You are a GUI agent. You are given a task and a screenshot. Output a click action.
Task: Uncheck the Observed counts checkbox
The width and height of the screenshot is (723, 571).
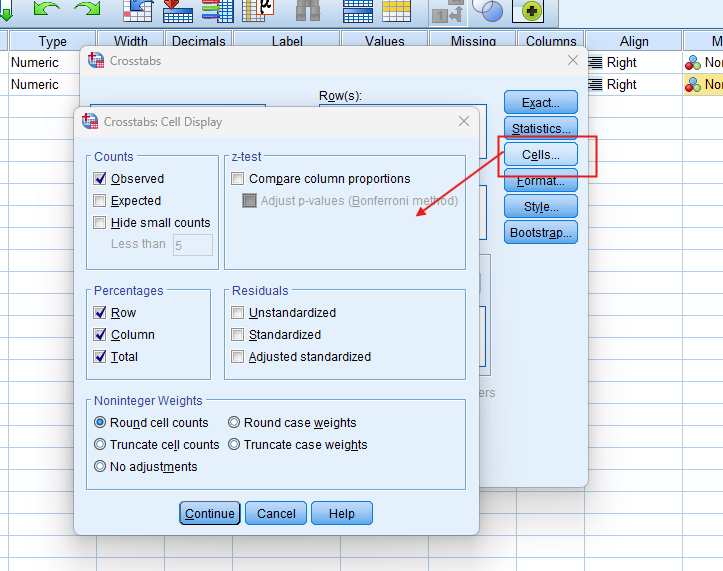[100, 179]
